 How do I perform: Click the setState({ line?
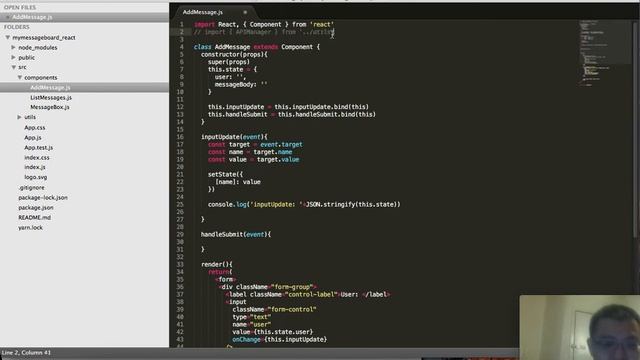tap(225, 175)
